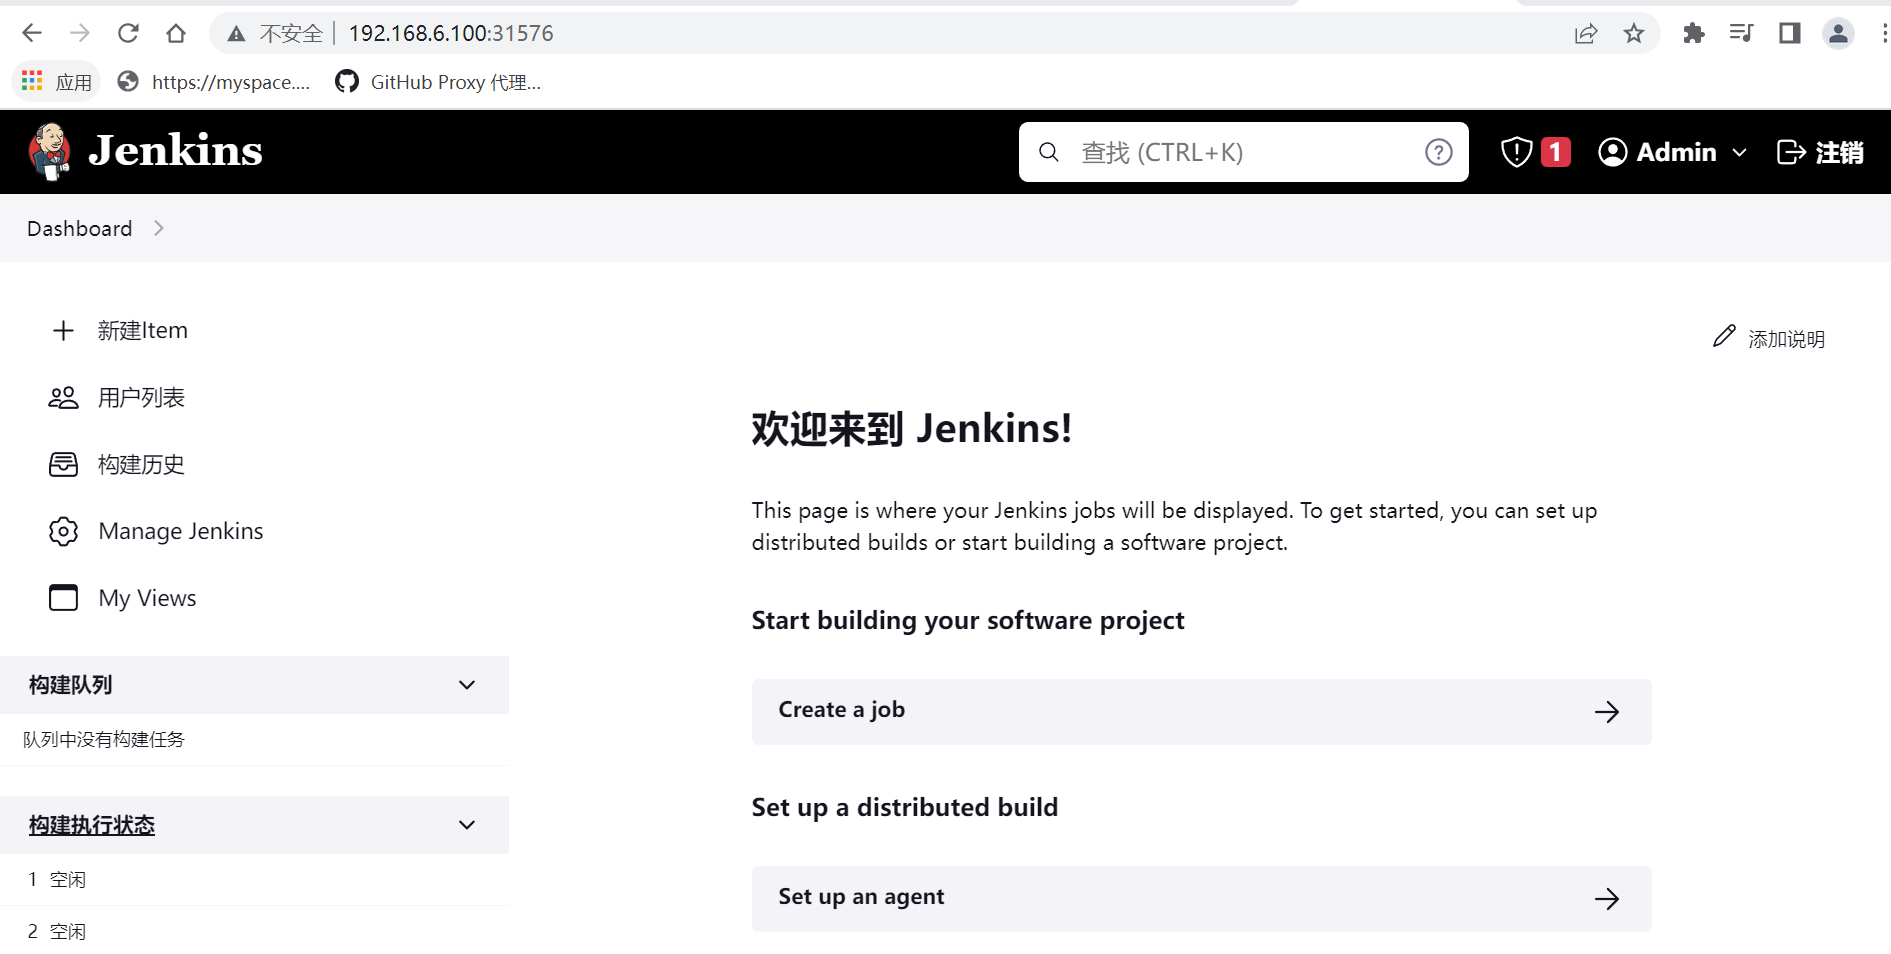Viewport: 1891px width, 954px height.
Task: Click the browser back arrow
Action: tap(32, 33)
